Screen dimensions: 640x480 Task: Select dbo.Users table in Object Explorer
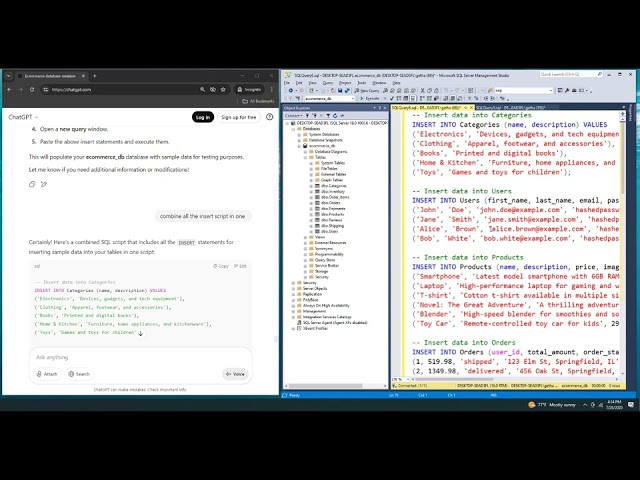[329, 231]
